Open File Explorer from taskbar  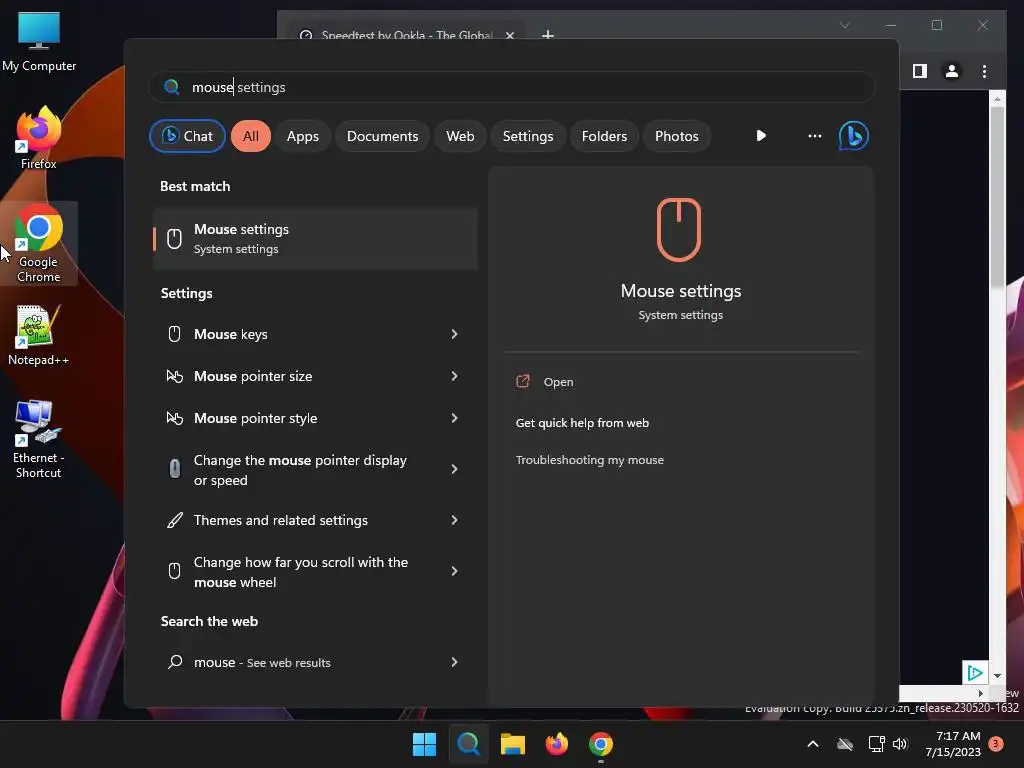[x=513, y=744]
